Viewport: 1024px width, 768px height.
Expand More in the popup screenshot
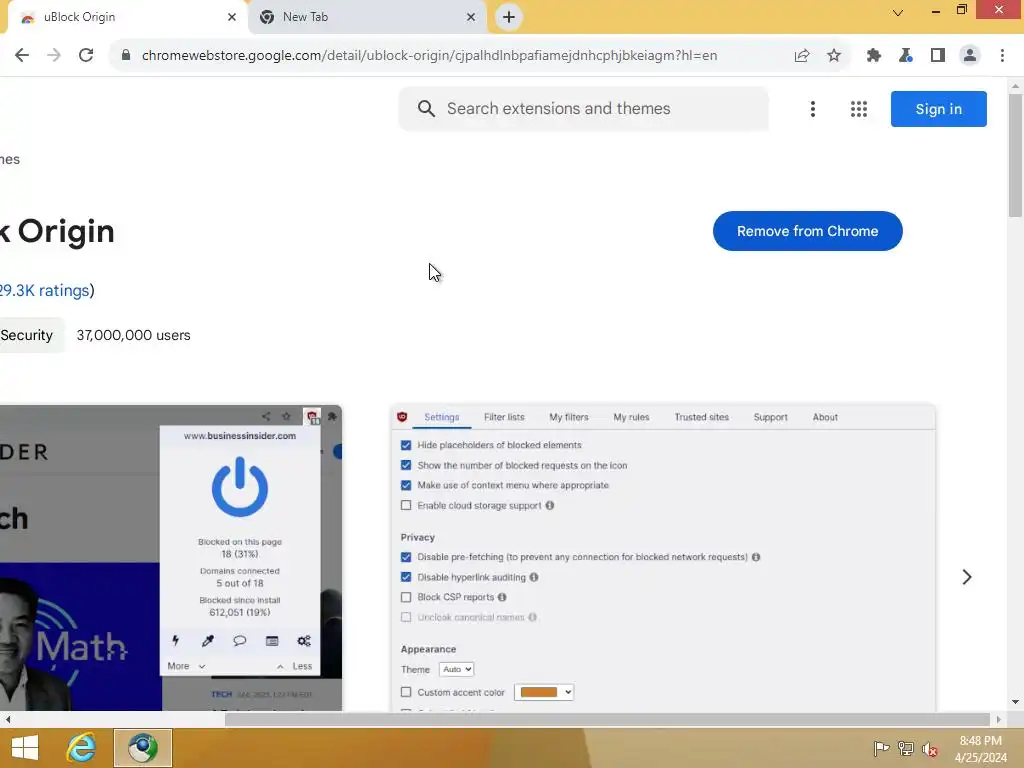(186, 666)
